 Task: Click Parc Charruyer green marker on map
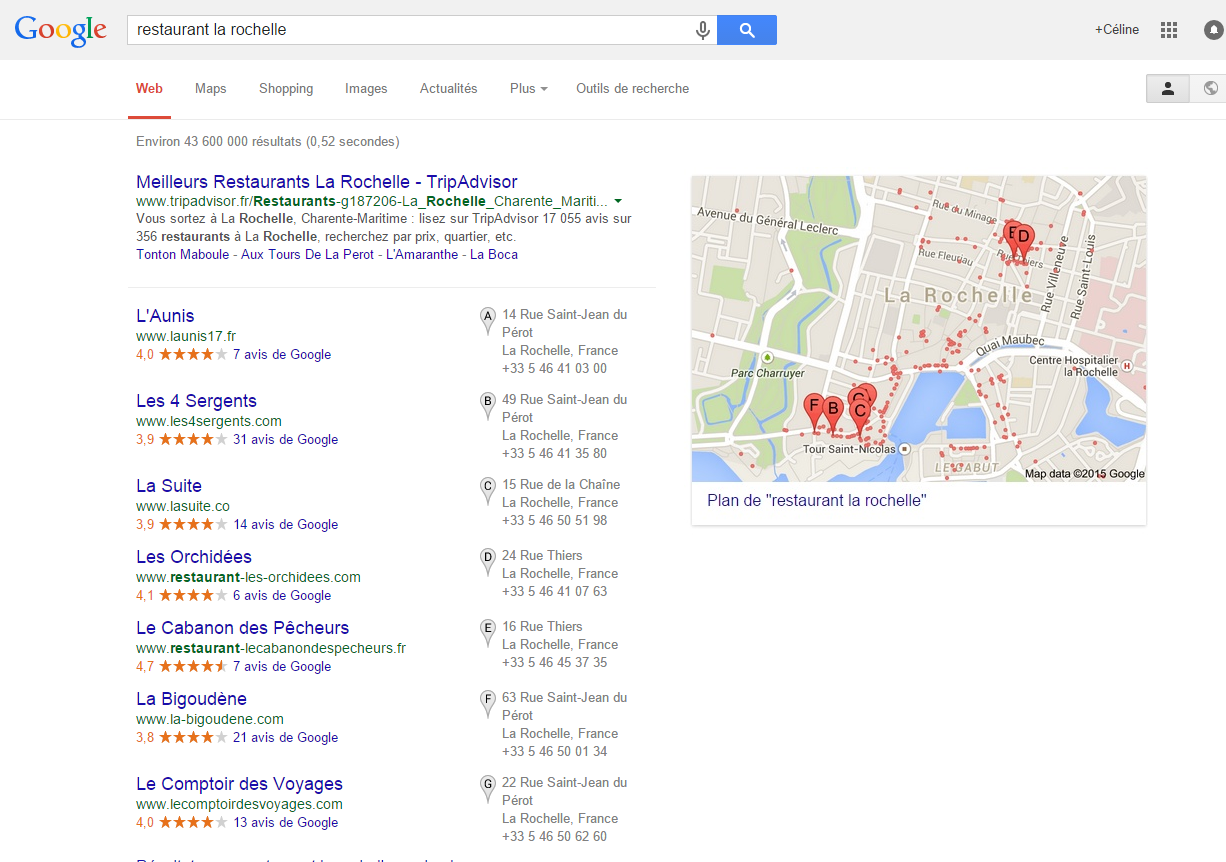(767, 357)
